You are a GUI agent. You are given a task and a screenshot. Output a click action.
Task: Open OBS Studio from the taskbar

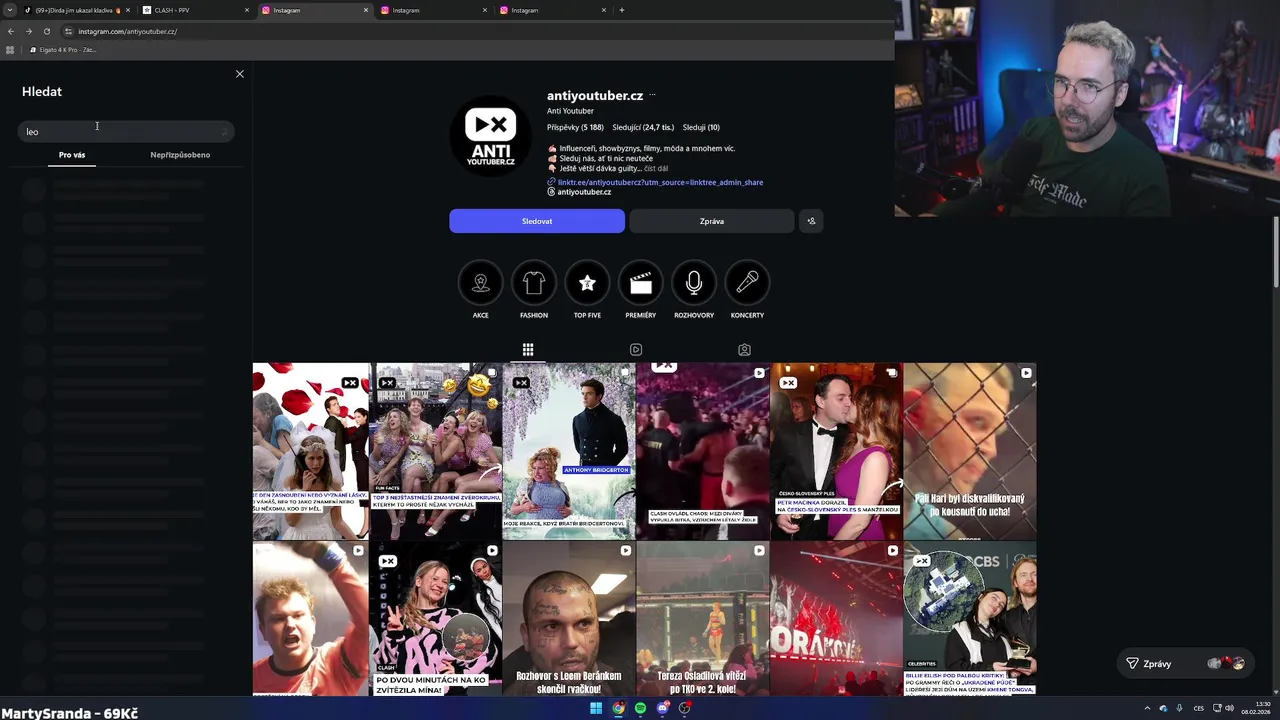[x=685, y=708]
